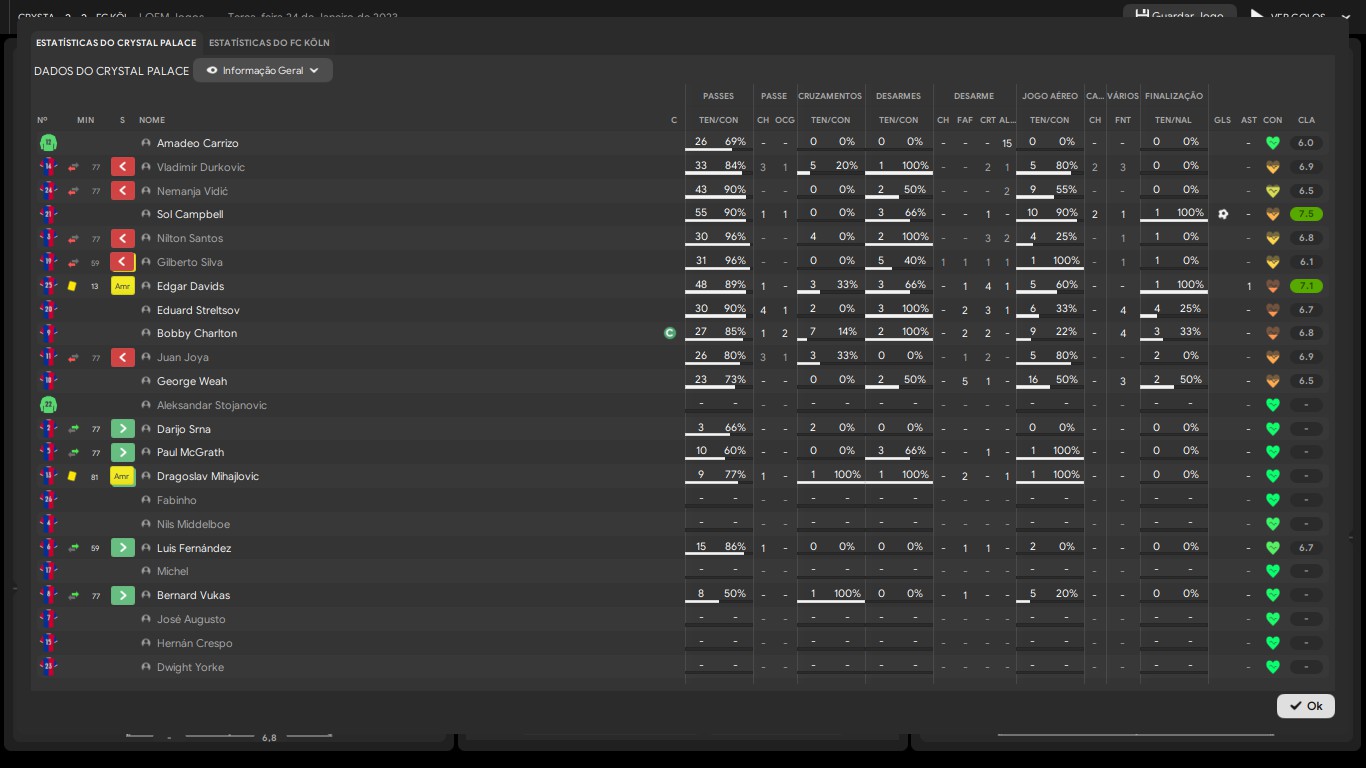The image size is (1366, 768).
Task: Sort by the AST column header
Action: 1249,120
